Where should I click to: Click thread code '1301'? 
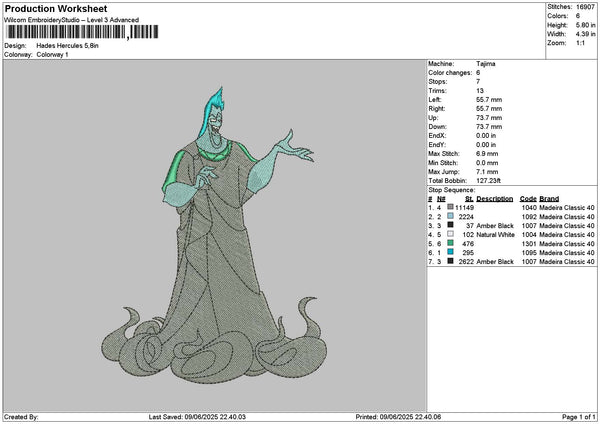click(x=529, y=244)
